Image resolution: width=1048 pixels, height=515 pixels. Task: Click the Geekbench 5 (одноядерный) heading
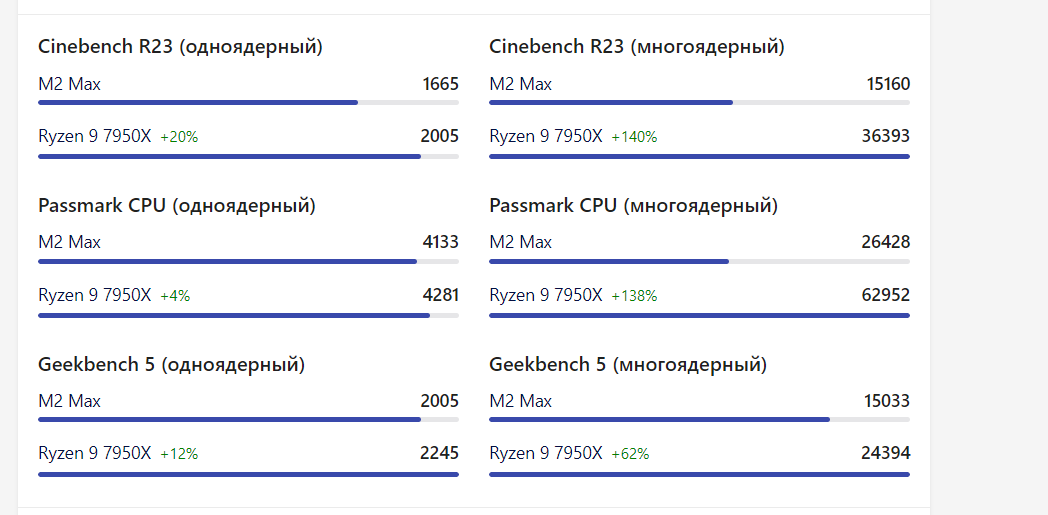[172, 365]
